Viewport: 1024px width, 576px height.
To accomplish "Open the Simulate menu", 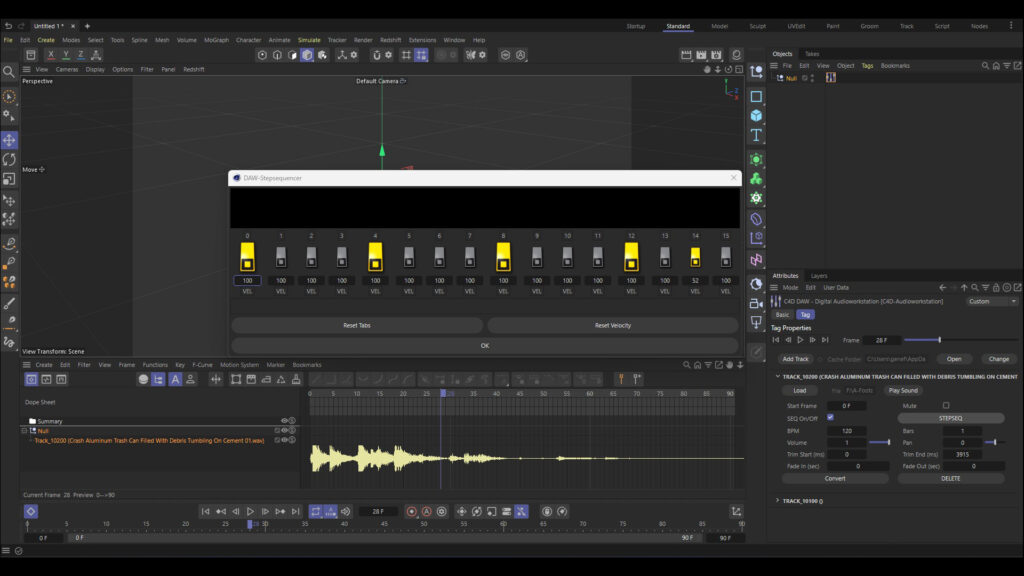I will (309, 40).
